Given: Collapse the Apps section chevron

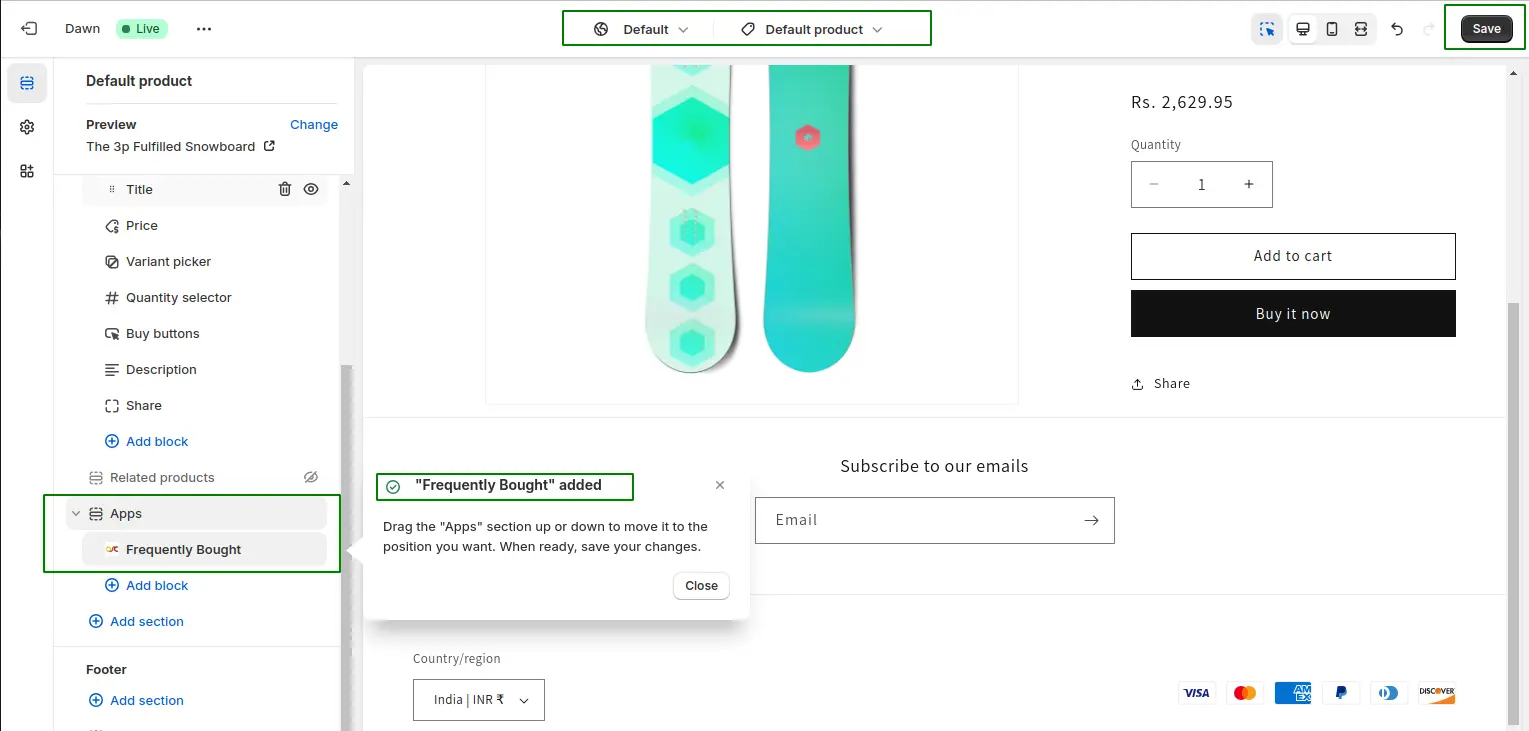Looking at the screenshot, I should click(76, 514).
